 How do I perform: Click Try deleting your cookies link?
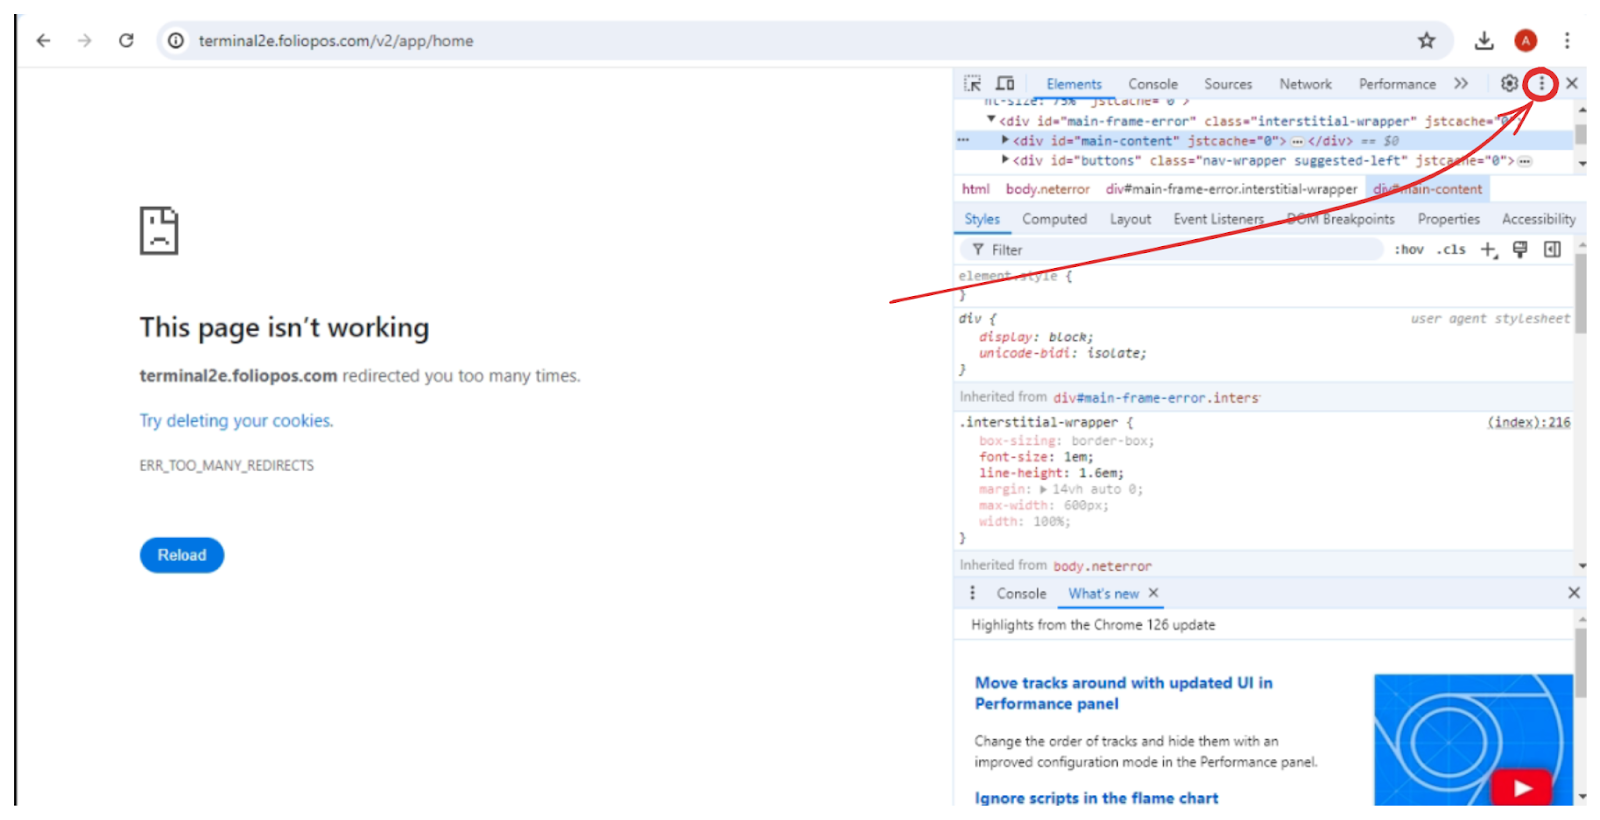pos(236,421)
